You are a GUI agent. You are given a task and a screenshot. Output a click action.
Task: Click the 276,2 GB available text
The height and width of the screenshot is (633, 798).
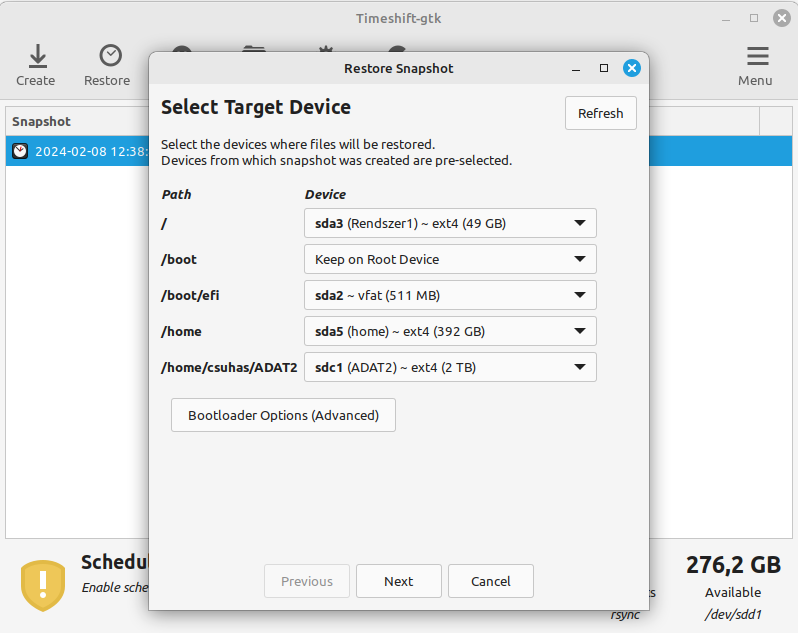733,565
